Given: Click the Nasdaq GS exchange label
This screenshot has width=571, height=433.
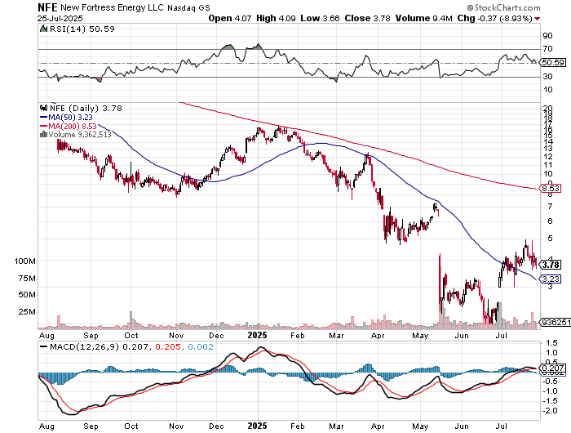Looking at the screenshot, I should tap(189, 8).
